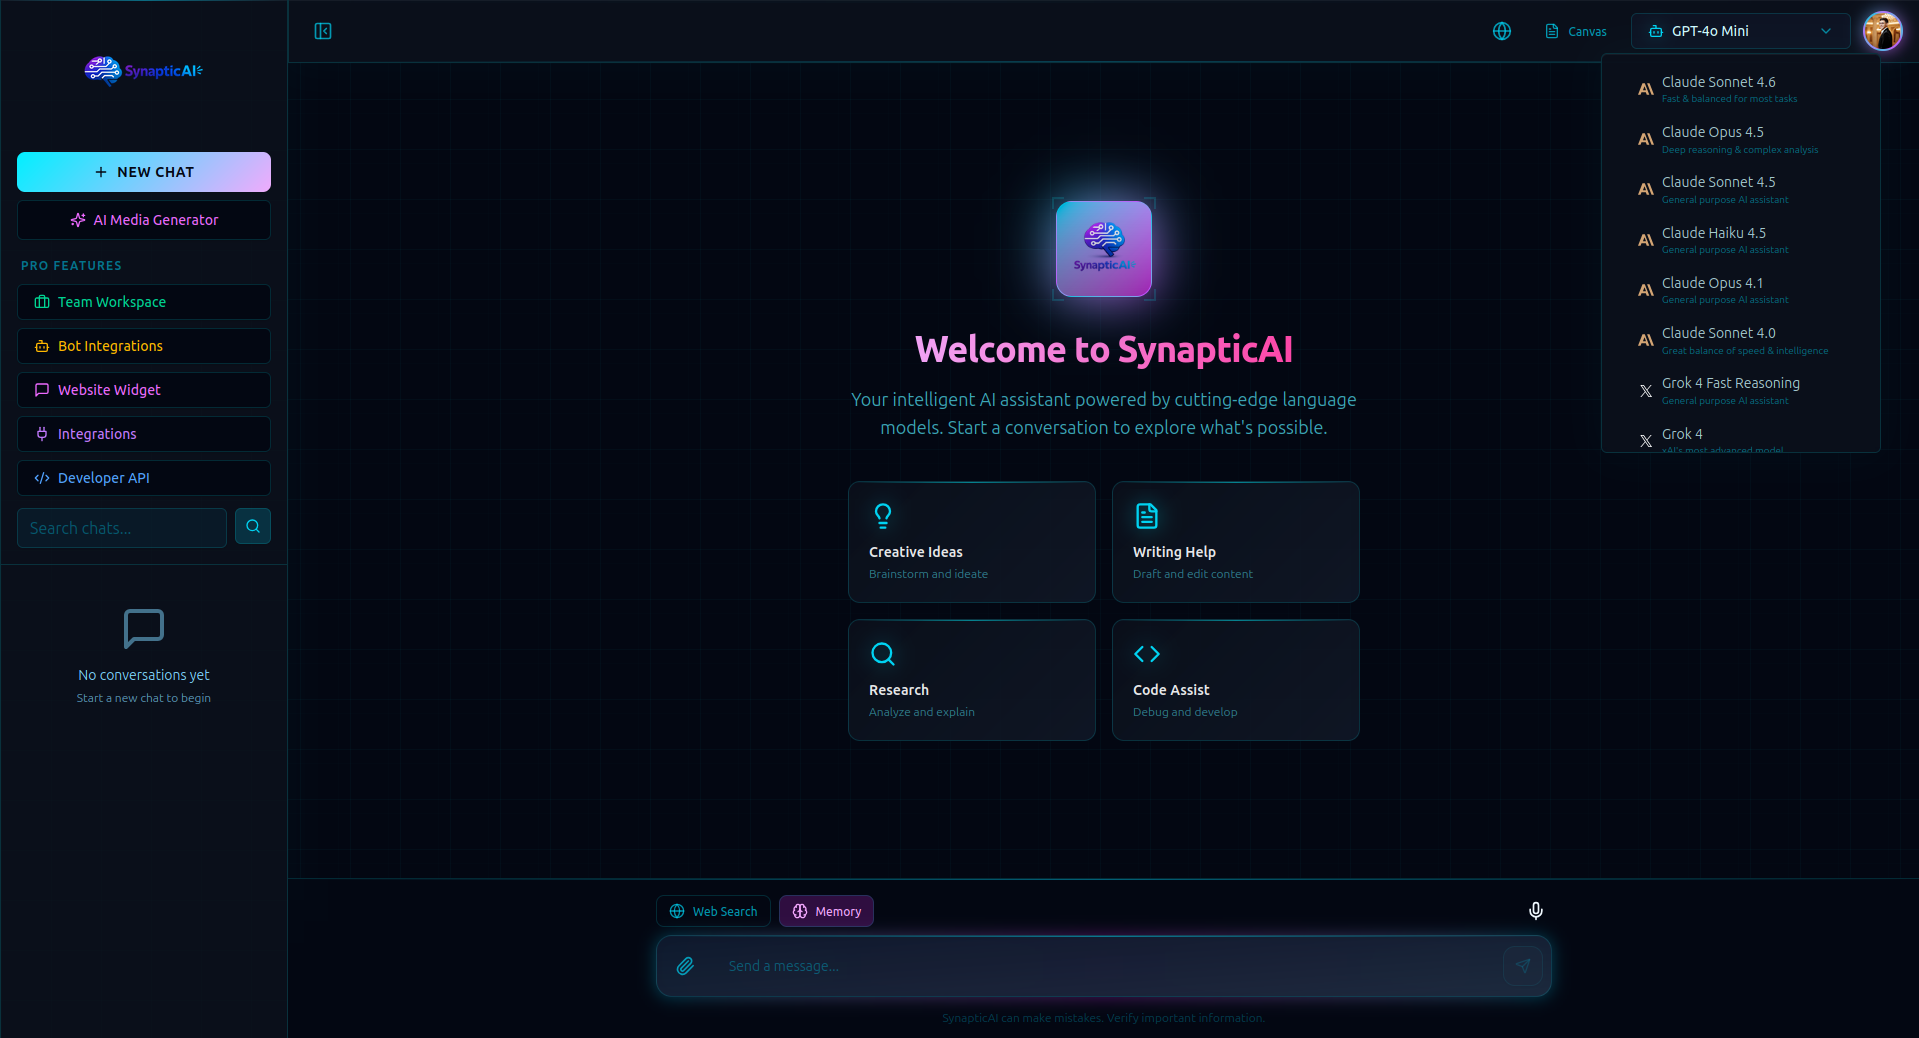The height and width of the screenshot is (1038, 1919).
Task: Open Canvas mode
Action: 1575,31
